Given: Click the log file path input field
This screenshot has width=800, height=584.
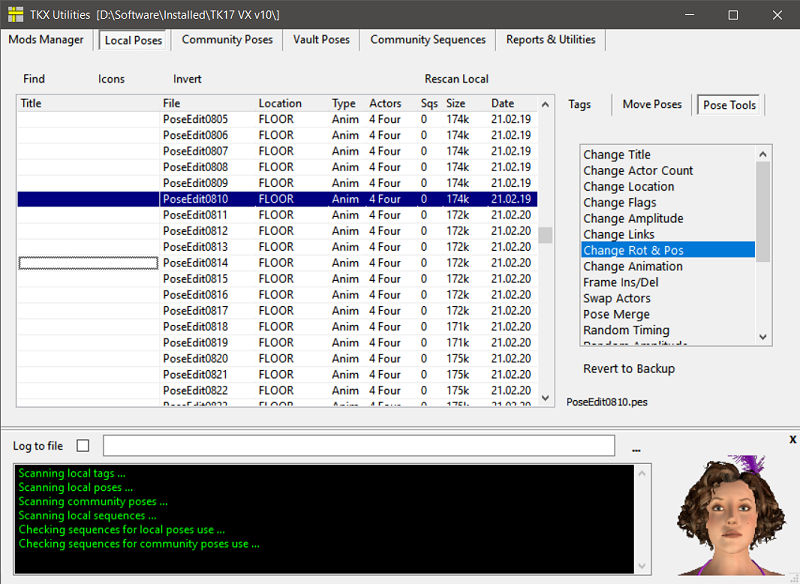Looking at the screenshot, I should pos(359,445).
